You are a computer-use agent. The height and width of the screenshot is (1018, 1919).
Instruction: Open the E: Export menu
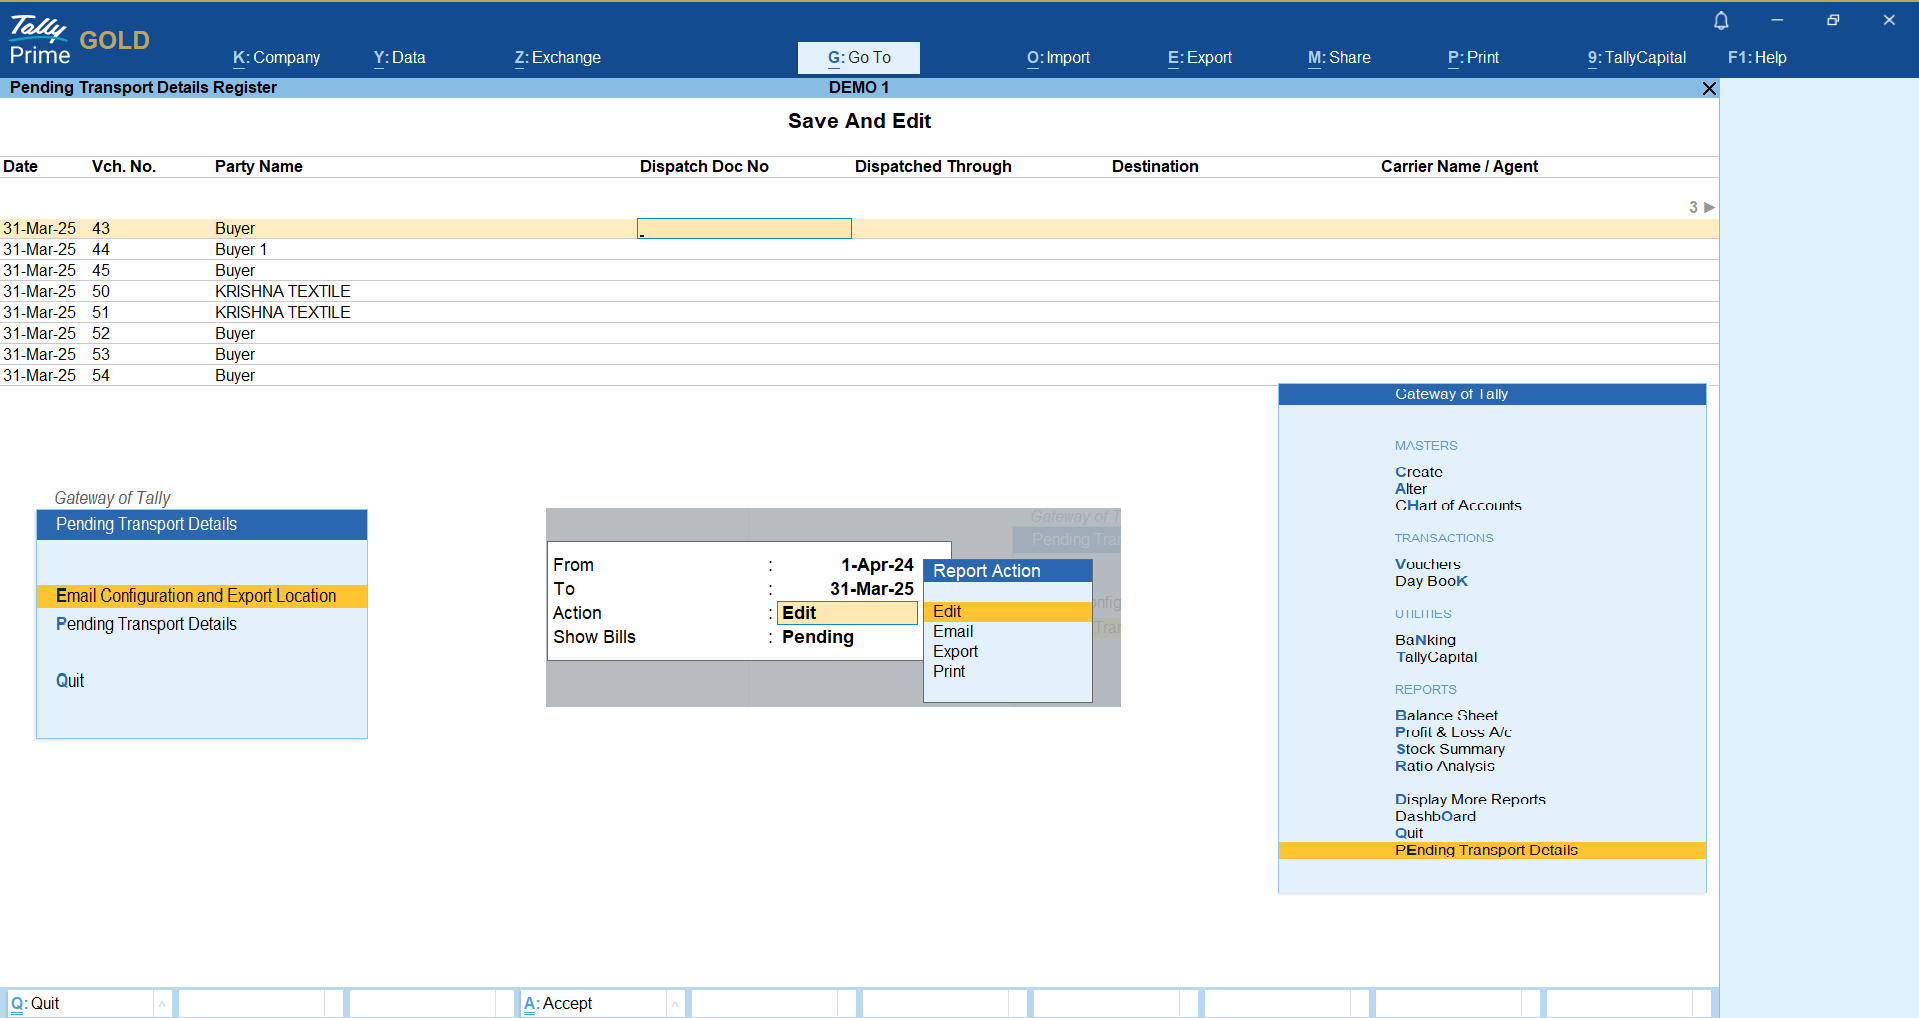click(x=1199, y=58)
